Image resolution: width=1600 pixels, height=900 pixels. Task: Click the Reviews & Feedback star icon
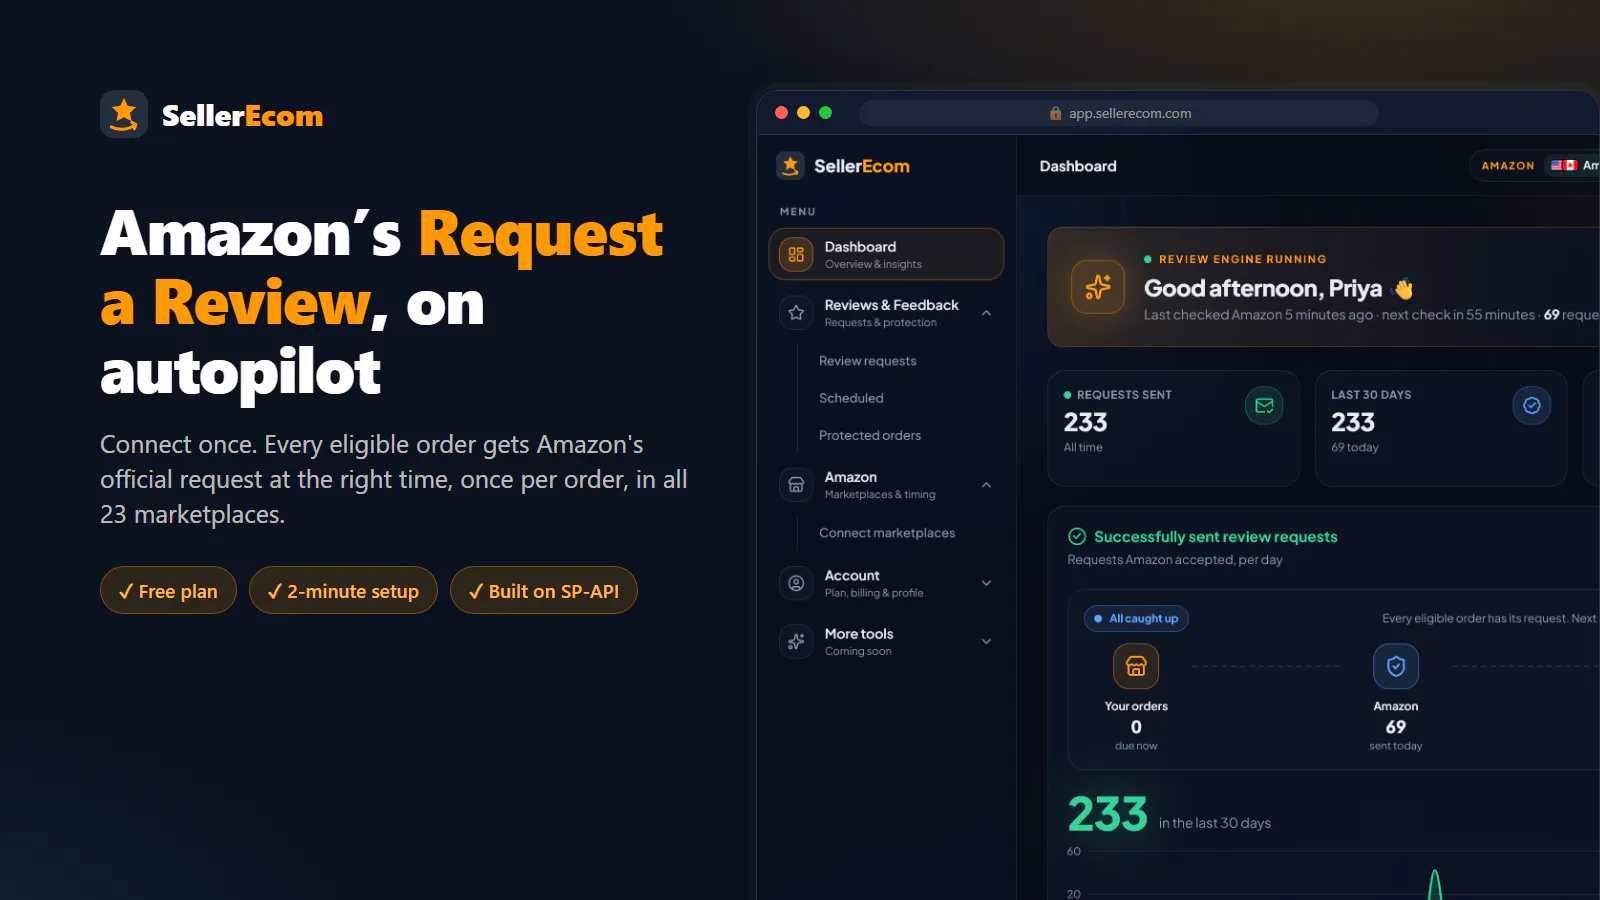(796, 313)
